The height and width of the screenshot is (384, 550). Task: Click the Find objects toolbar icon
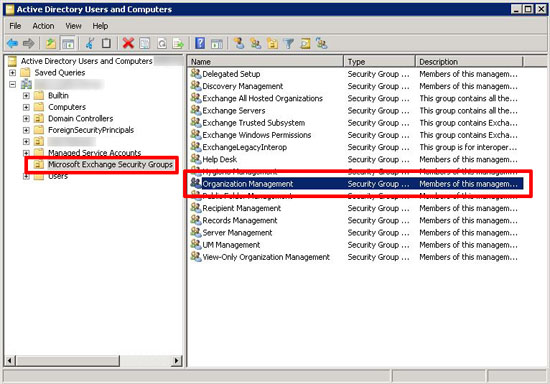[x=305, y=43]
